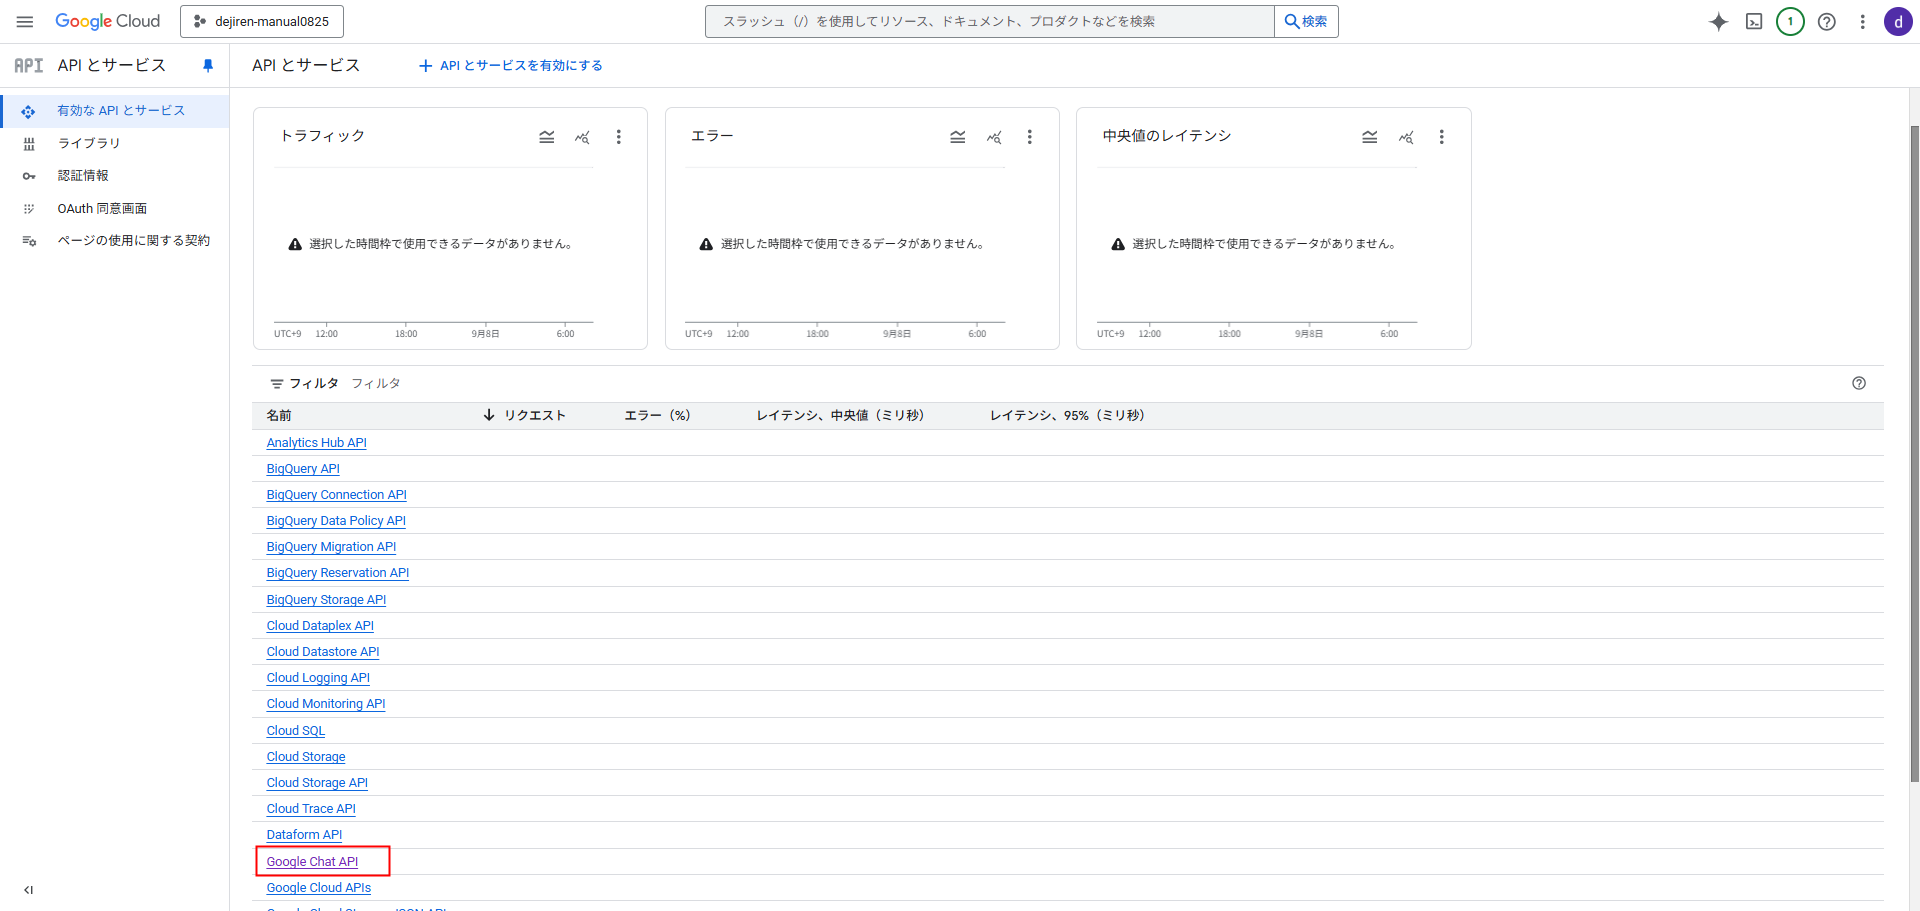This screenshot has width=1920, height=911.
Task: Open more options on the トラフィック chart
Action: pyautogui.click(x=618, y=137)
